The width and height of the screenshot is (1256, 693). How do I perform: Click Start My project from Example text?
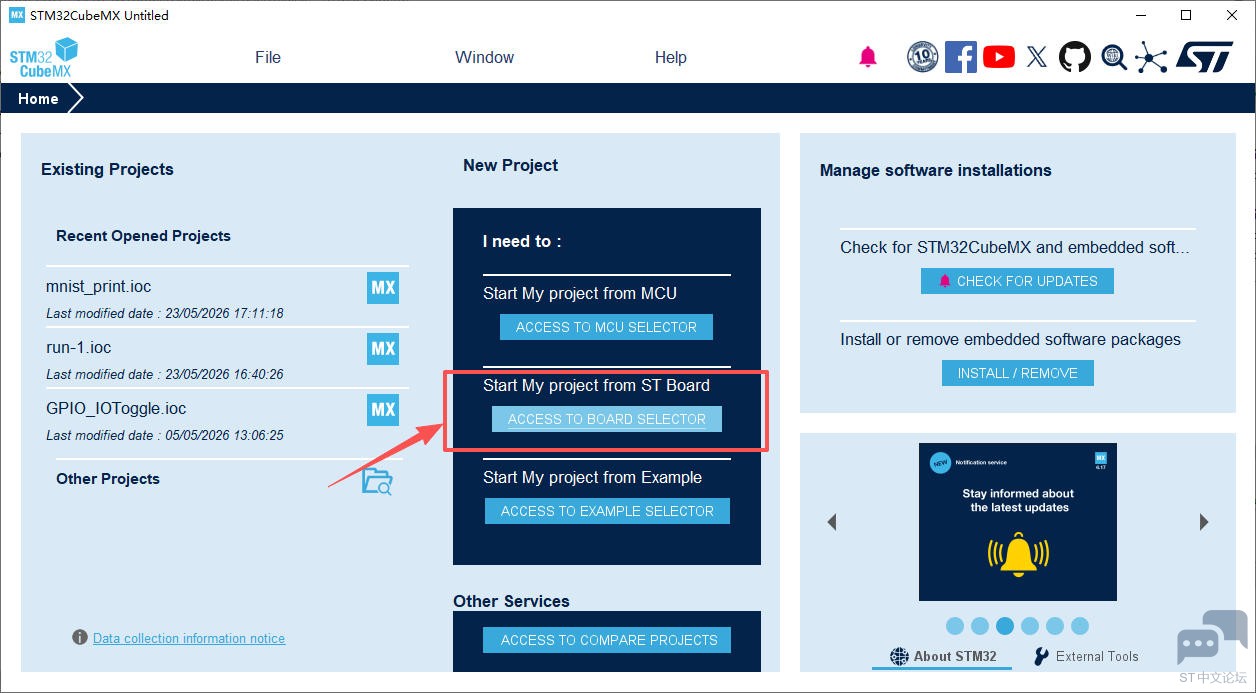tap(592, 477)
